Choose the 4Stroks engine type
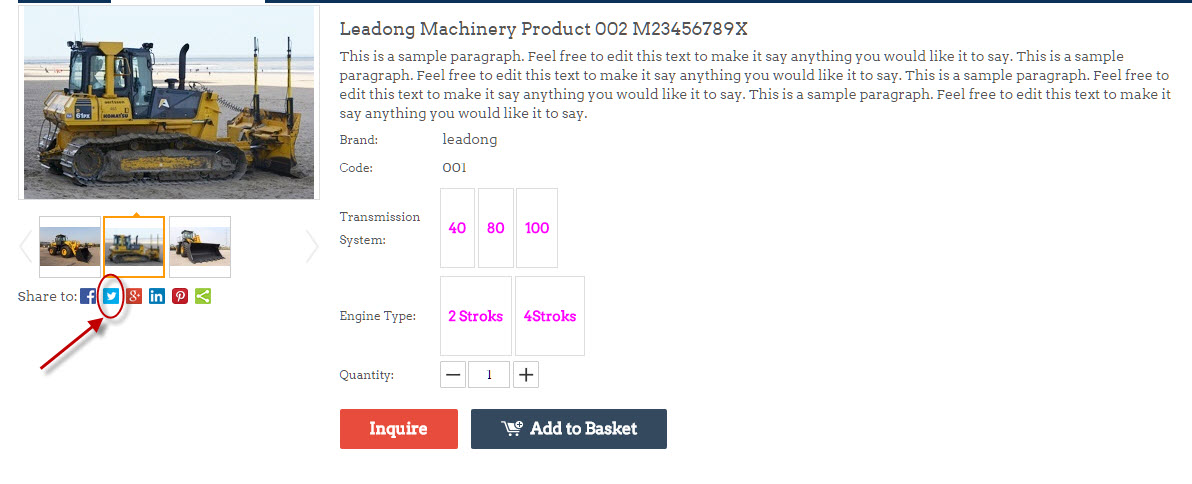This screenshot has width=1192, height=484. tap(550, 316)
